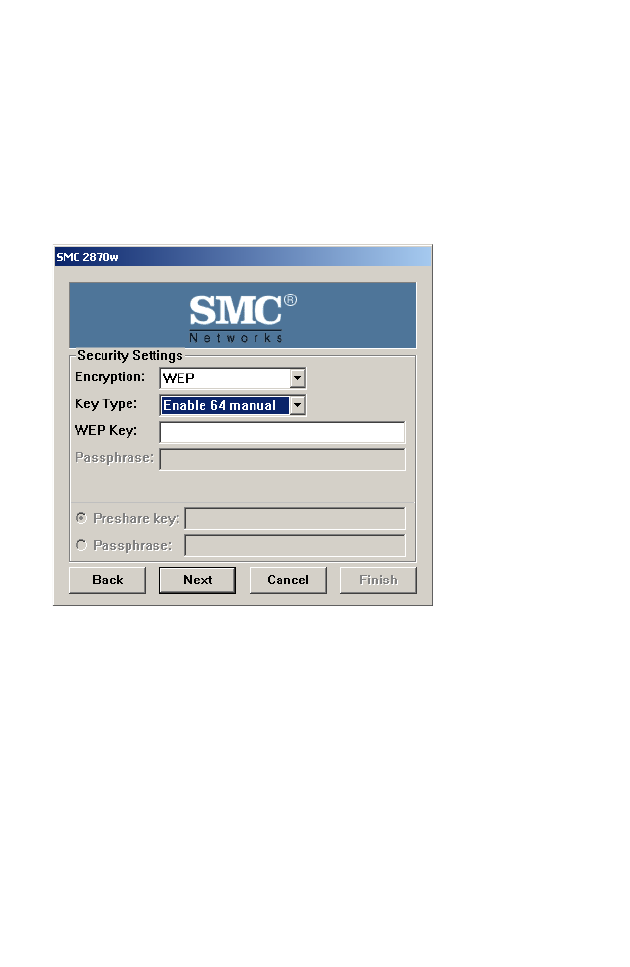
Task: Cancel the setup wizard
Action: [288, 580]
